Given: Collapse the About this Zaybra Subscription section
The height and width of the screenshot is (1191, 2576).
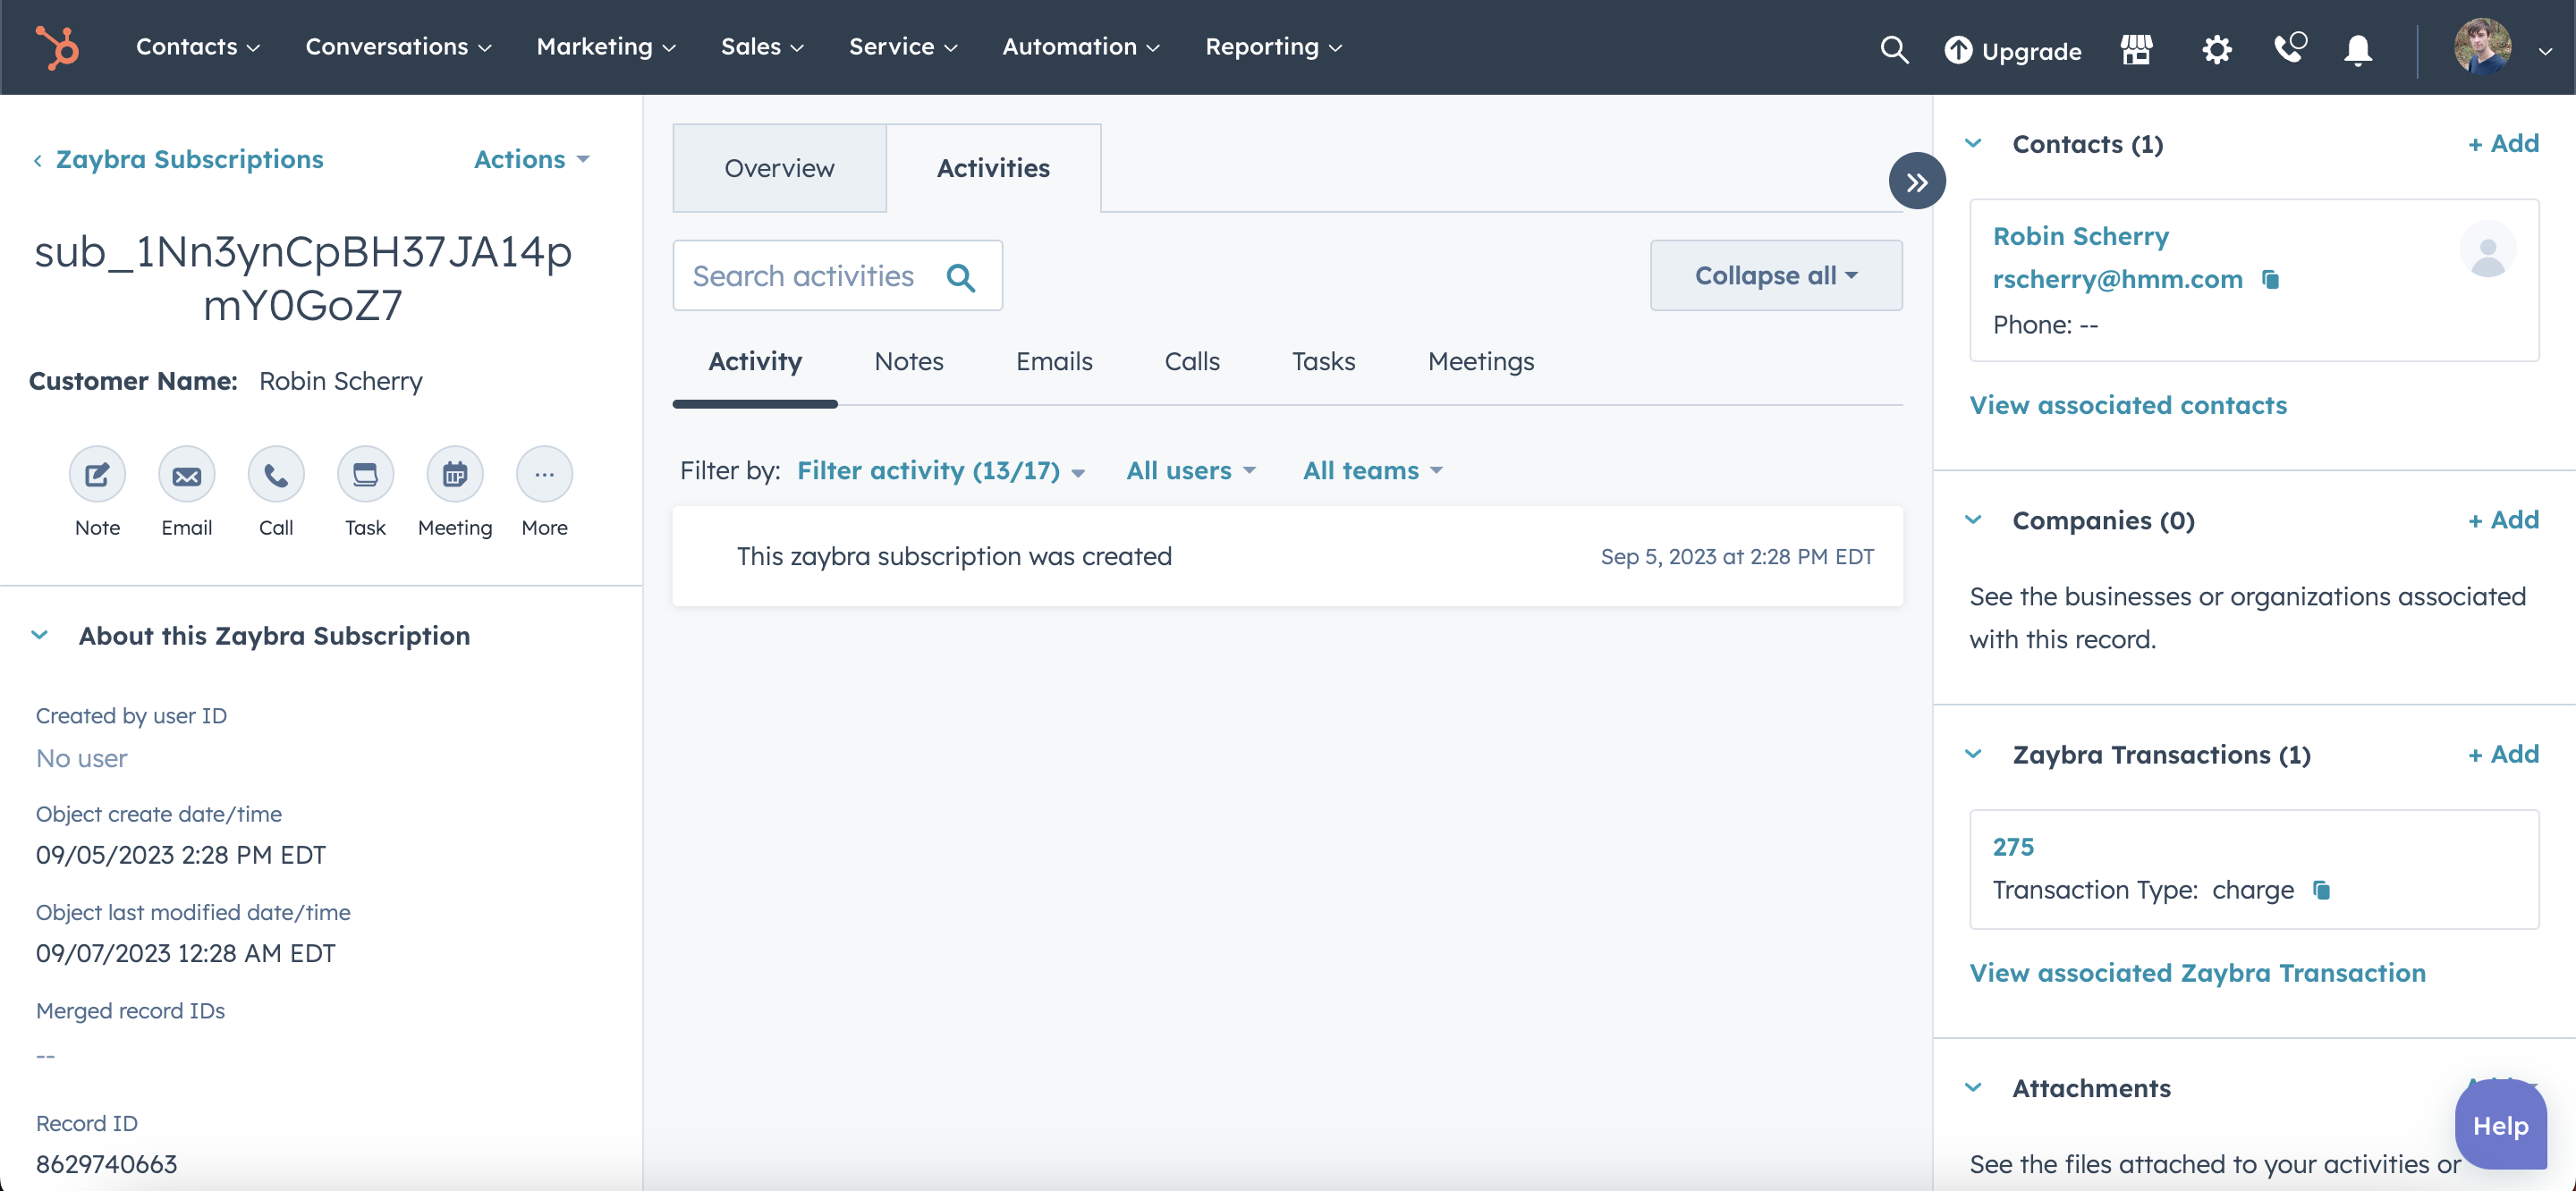Looking at the screenshot, I should (x=40, y=635).
